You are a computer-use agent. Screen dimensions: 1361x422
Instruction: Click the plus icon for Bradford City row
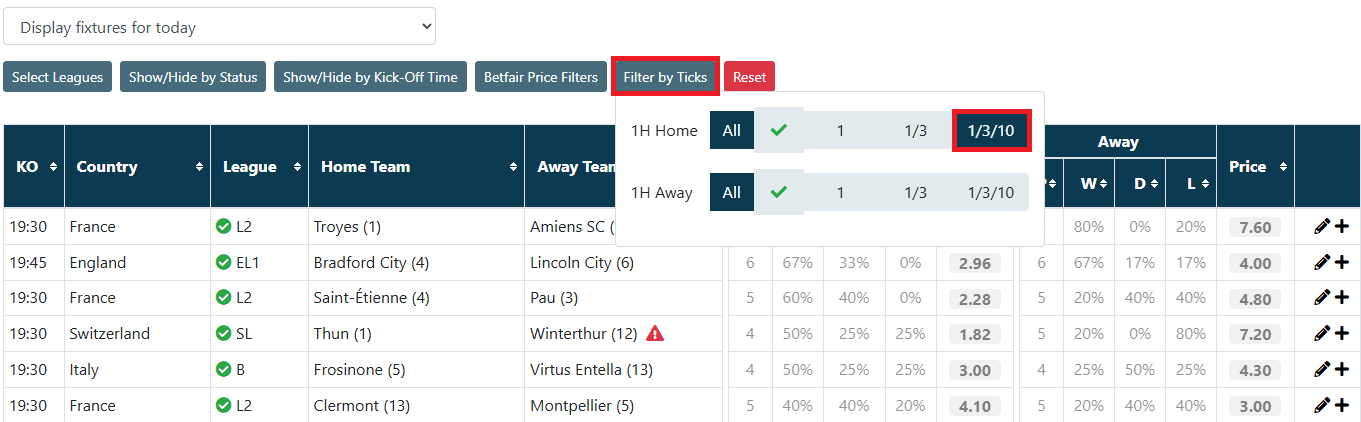point(1341,263)
